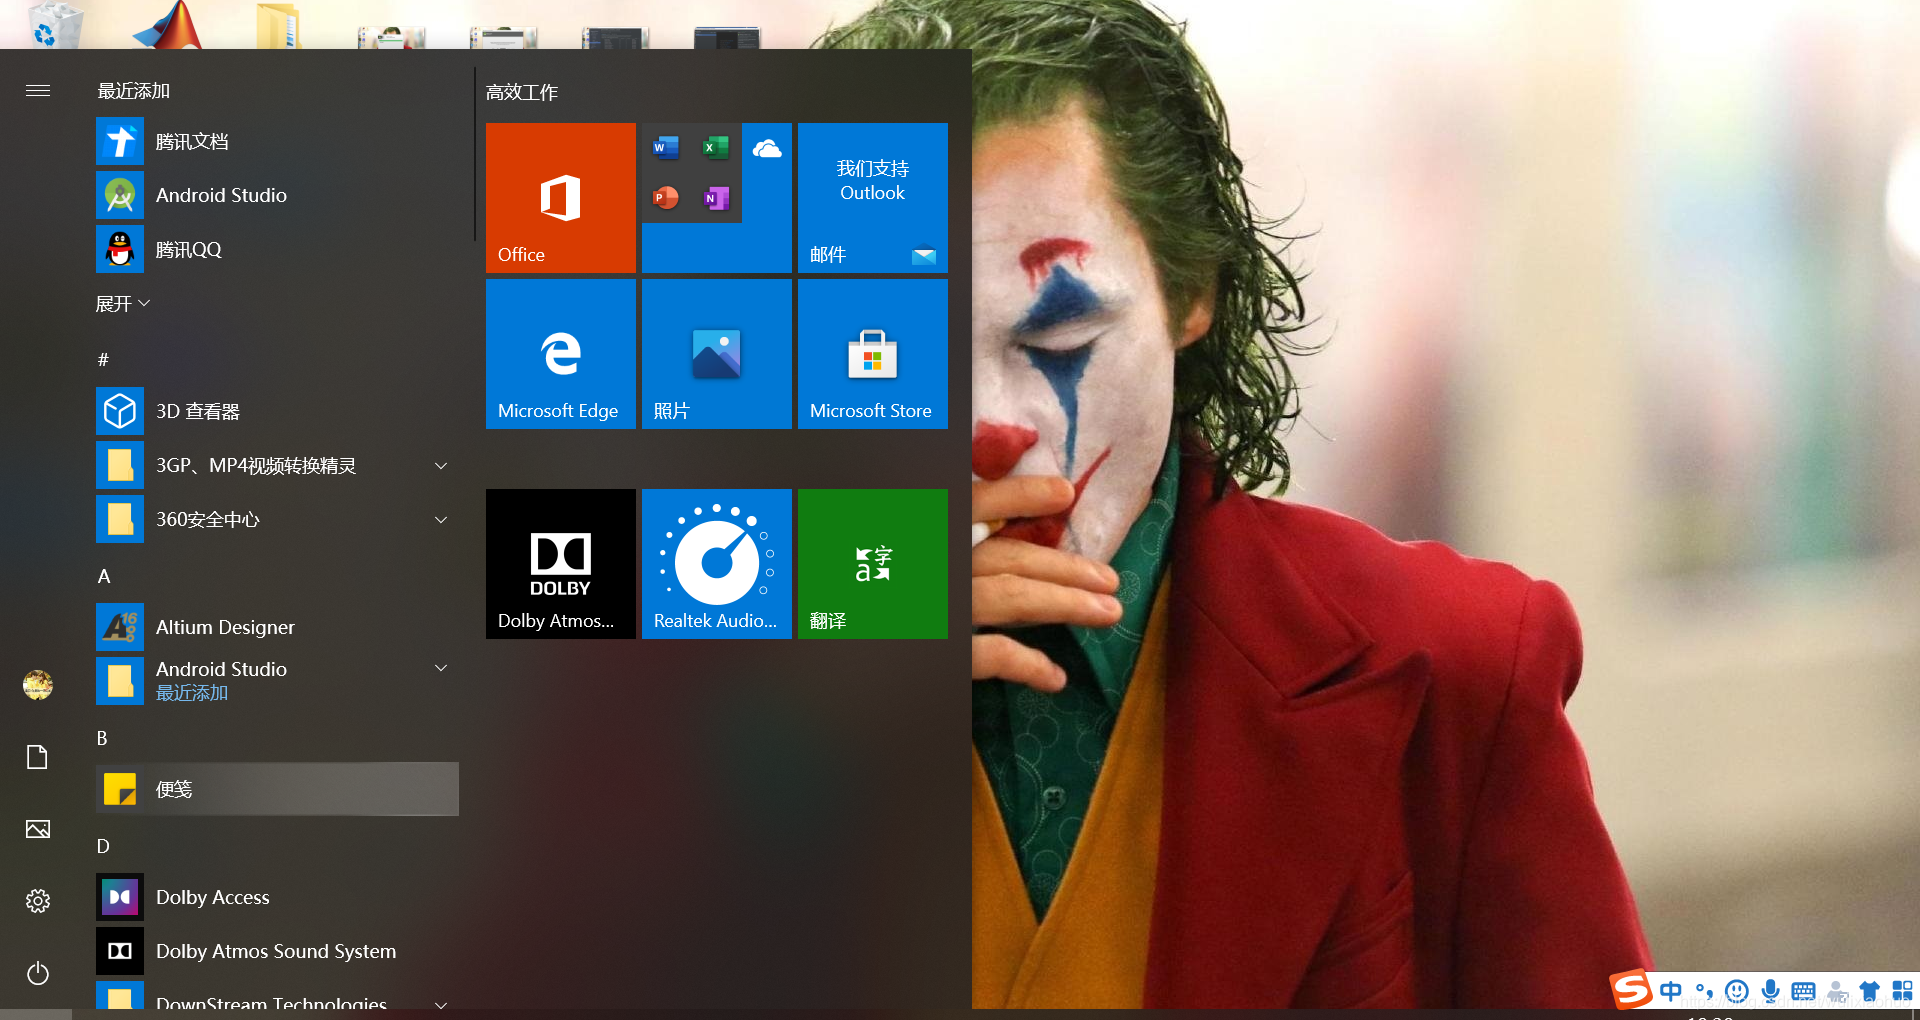The image size is (1920, 1020).
Task: Launch Android Studio from recently added
Action: click(x=277, y=196)
